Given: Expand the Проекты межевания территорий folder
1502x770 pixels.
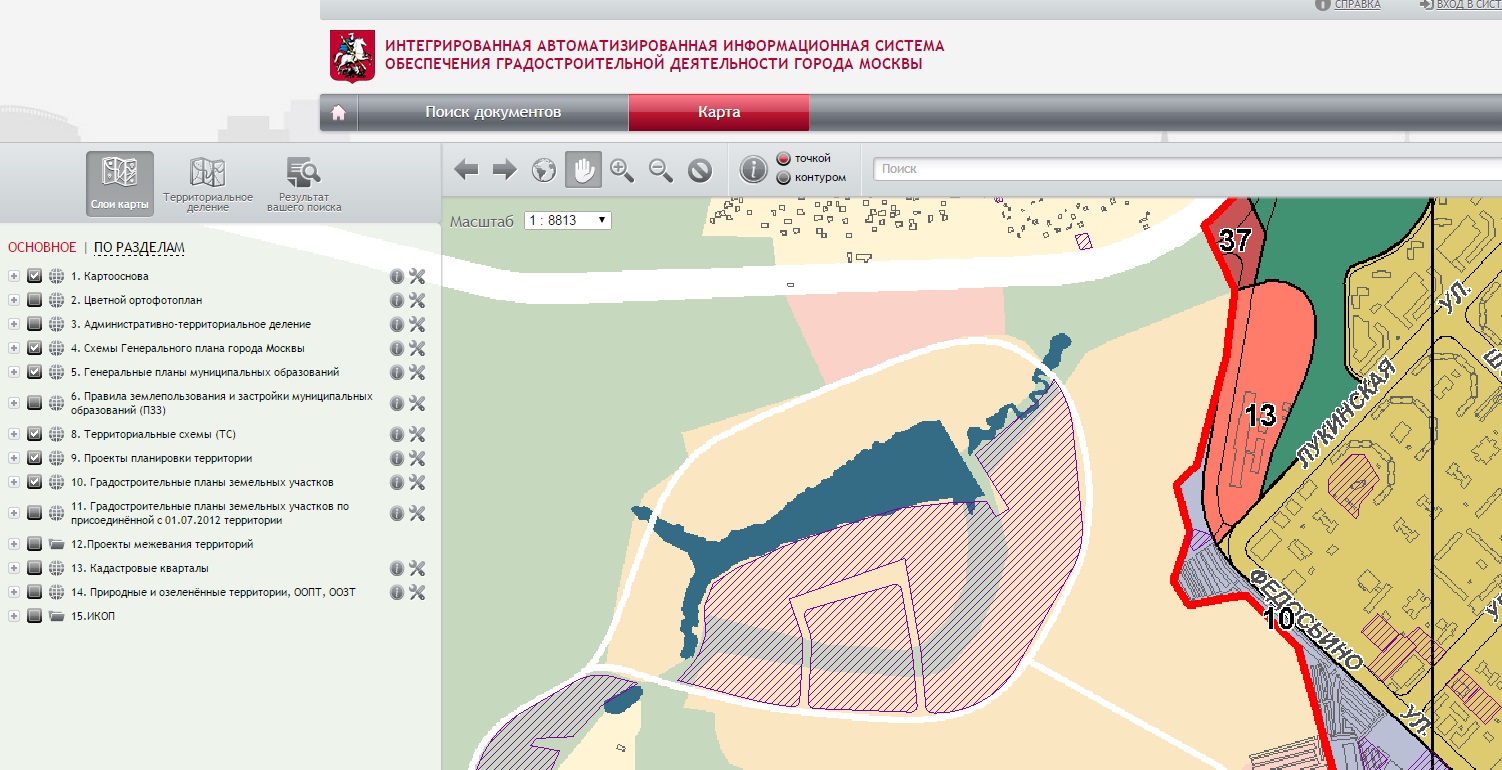Looking at the screenshot, I should coord(14,544).
